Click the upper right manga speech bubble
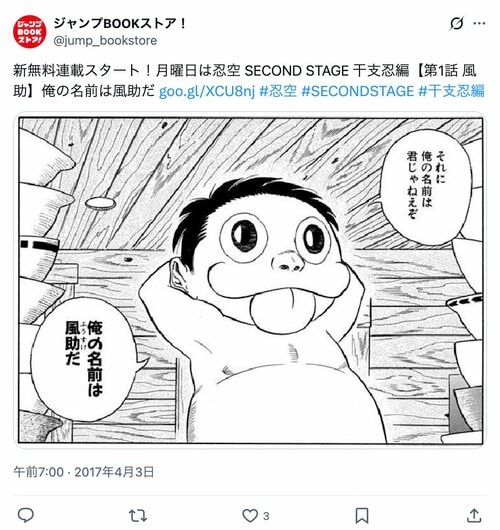Image resolution: width=500 pixels, height=530 pixels. tap(425, 185)
